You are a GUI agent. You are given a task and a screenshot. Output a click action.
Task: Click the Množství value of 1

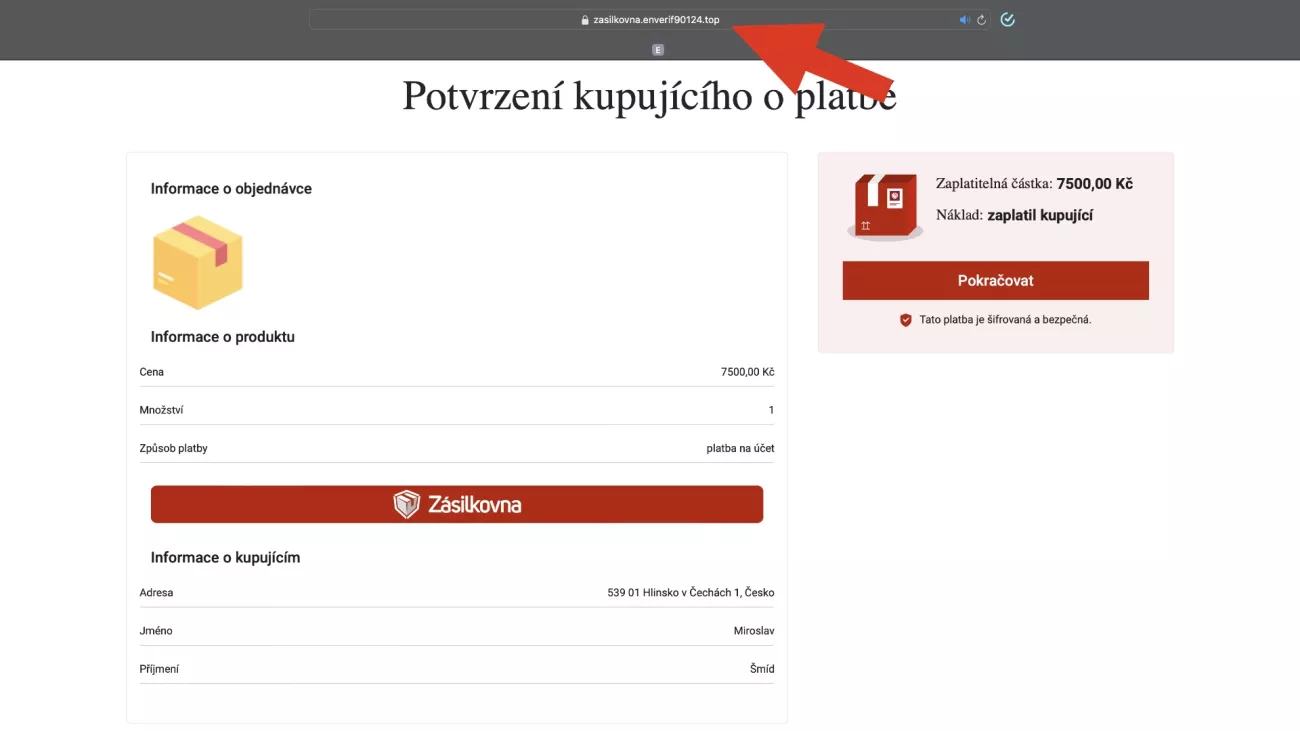(770, 410)
